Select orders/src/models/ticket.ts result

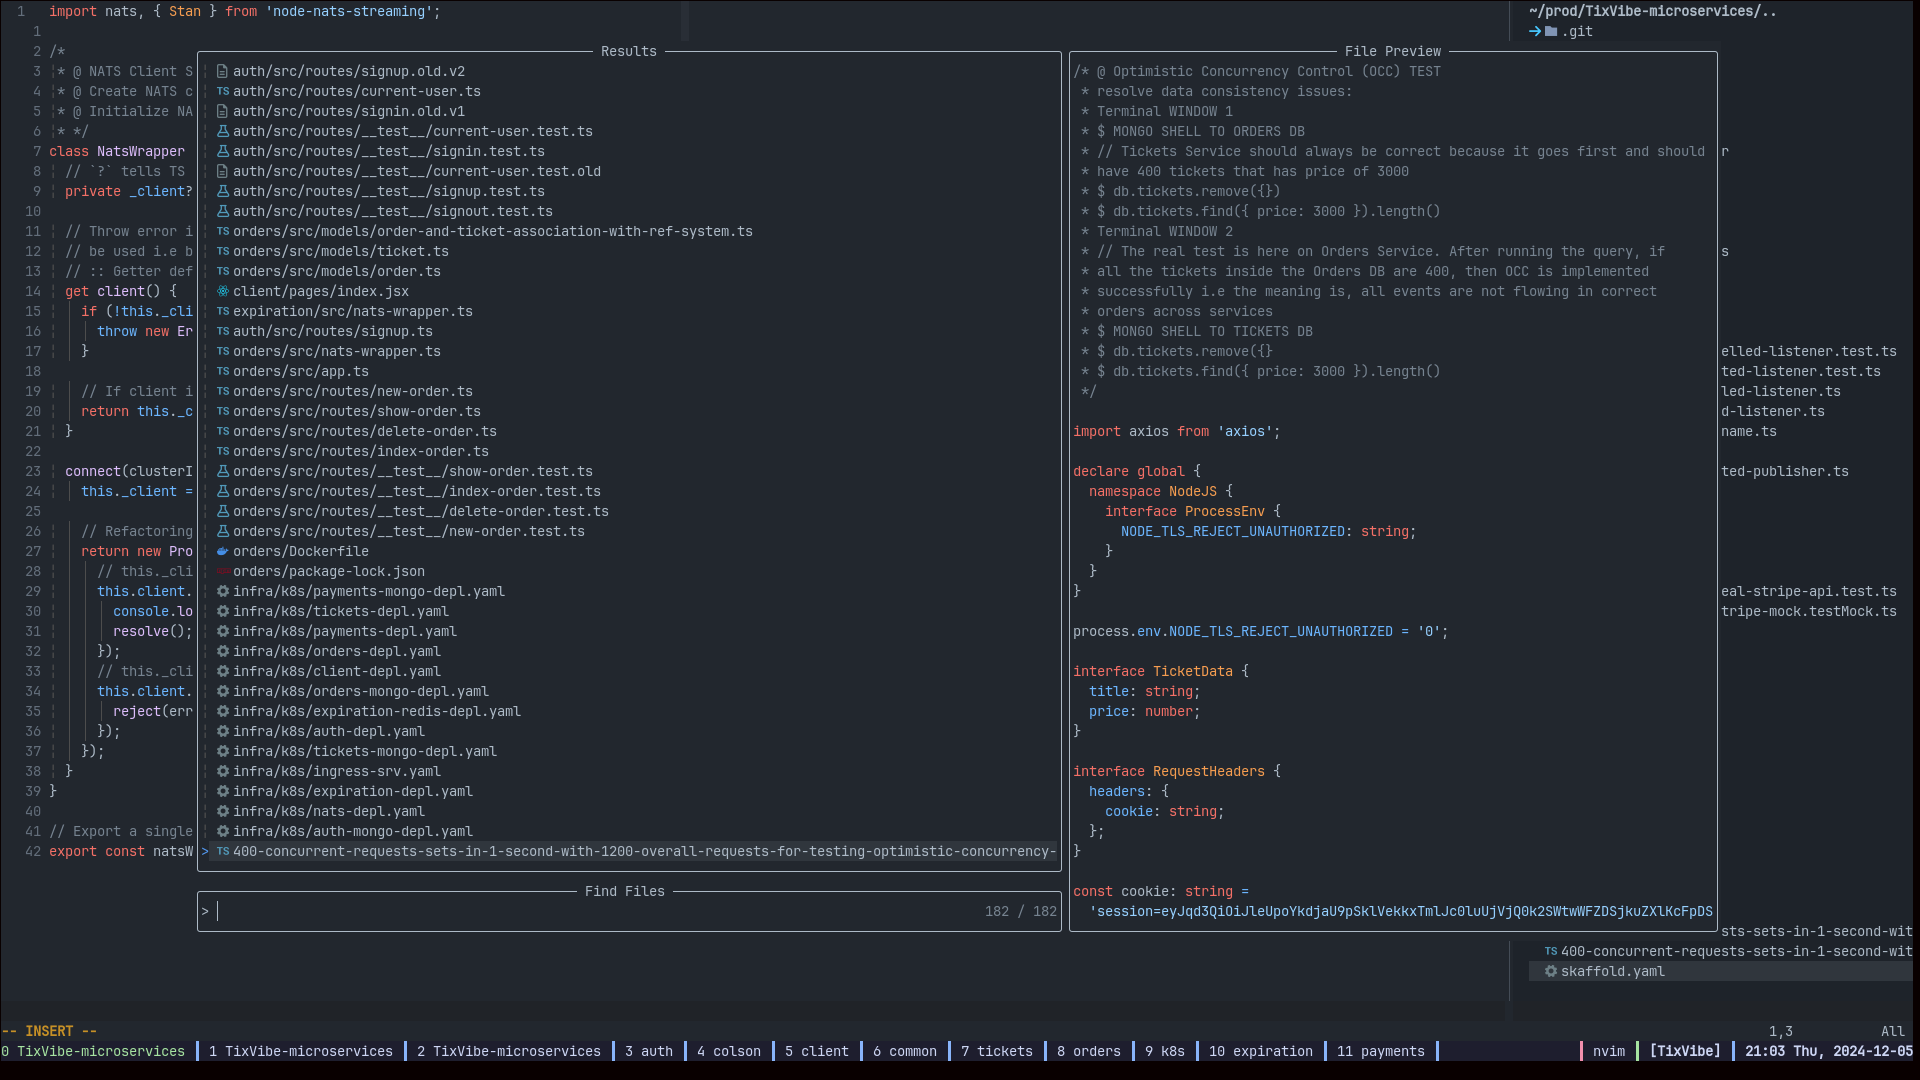340,251
